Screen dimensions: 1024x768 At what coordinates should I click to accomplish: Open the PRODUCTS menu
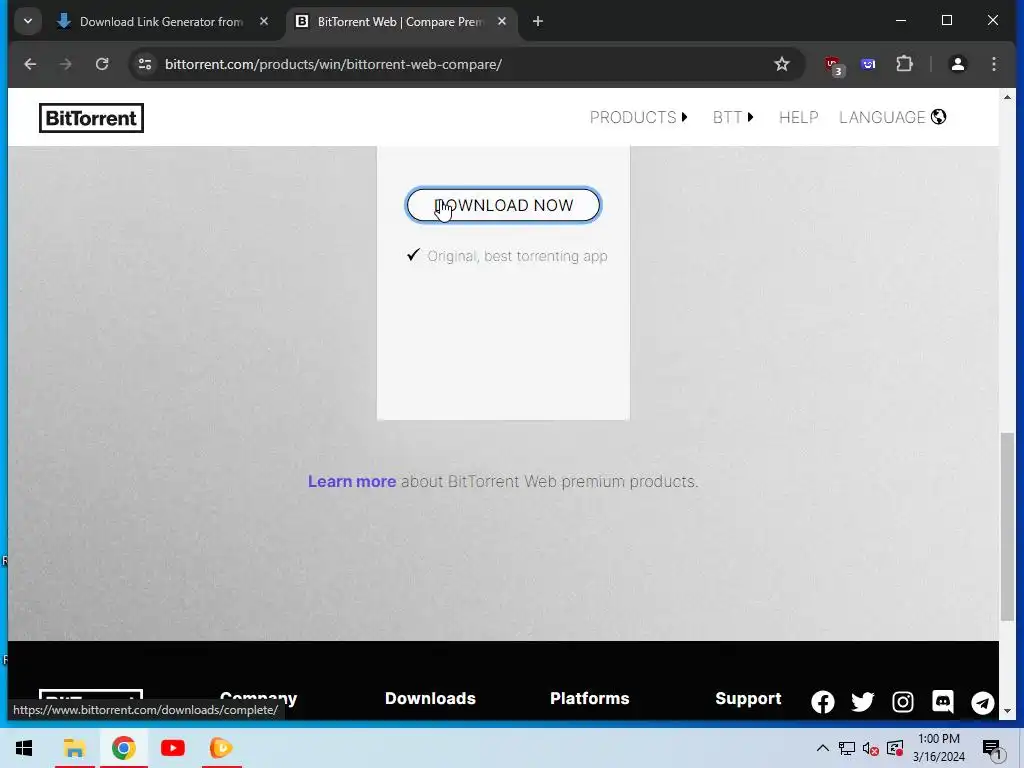[x=639, y=118]
